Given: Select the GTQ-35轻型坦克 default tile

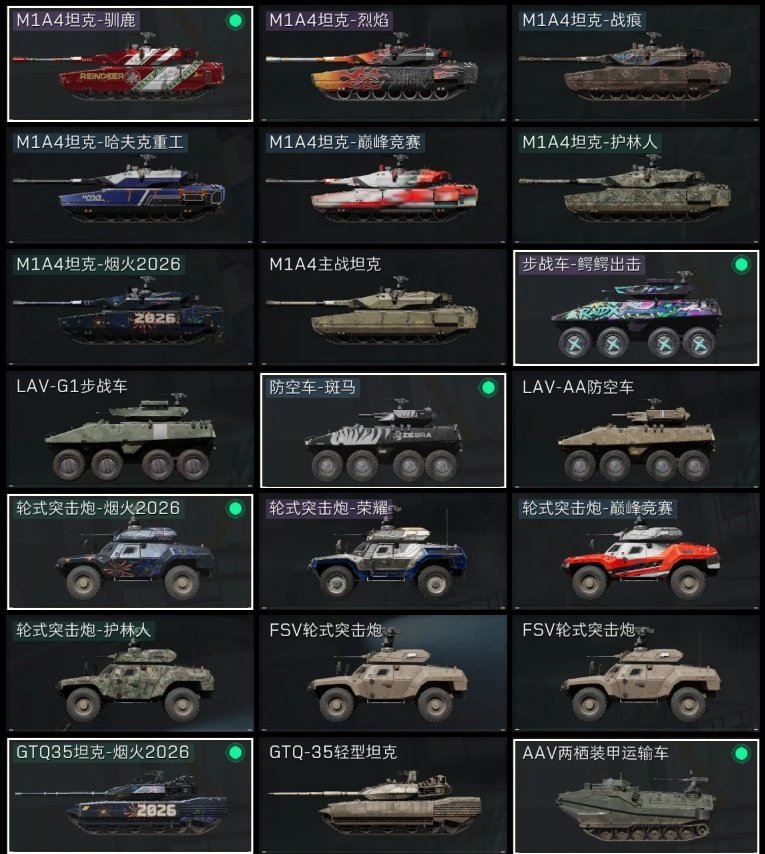Looking at the screenshot, I should coord(383,796).
